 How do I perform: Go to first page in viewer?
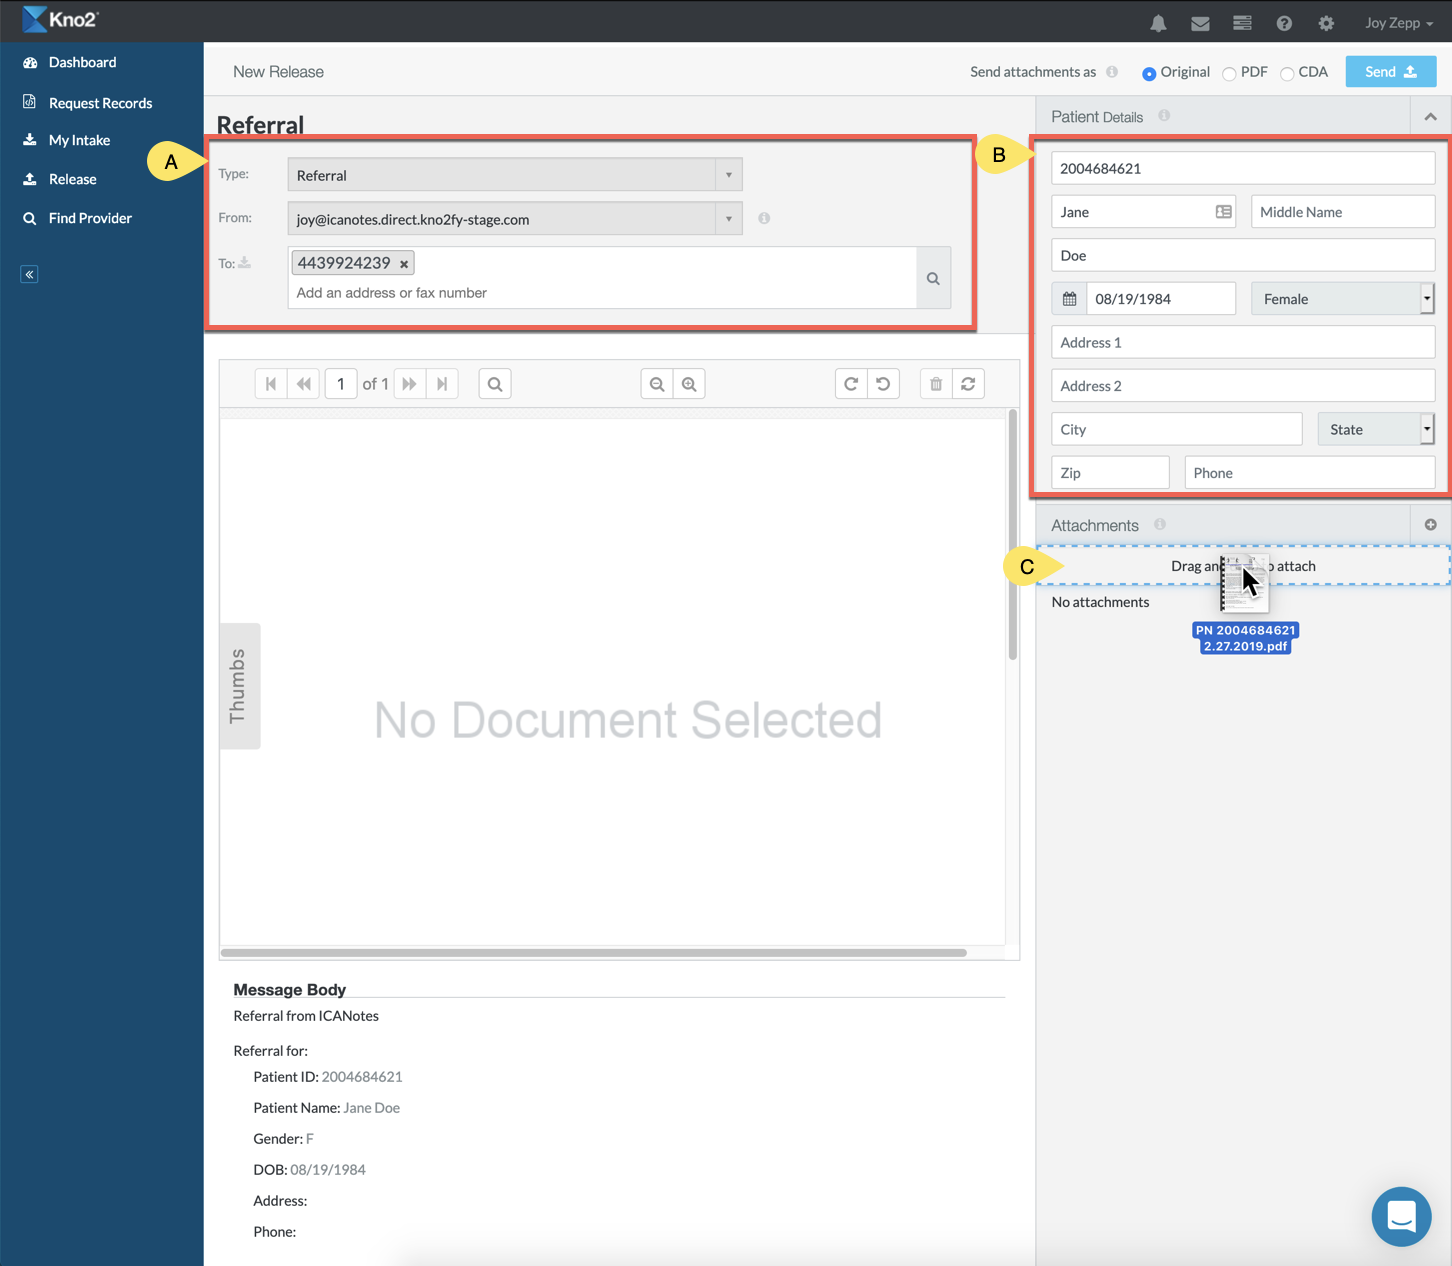(271, 384)
